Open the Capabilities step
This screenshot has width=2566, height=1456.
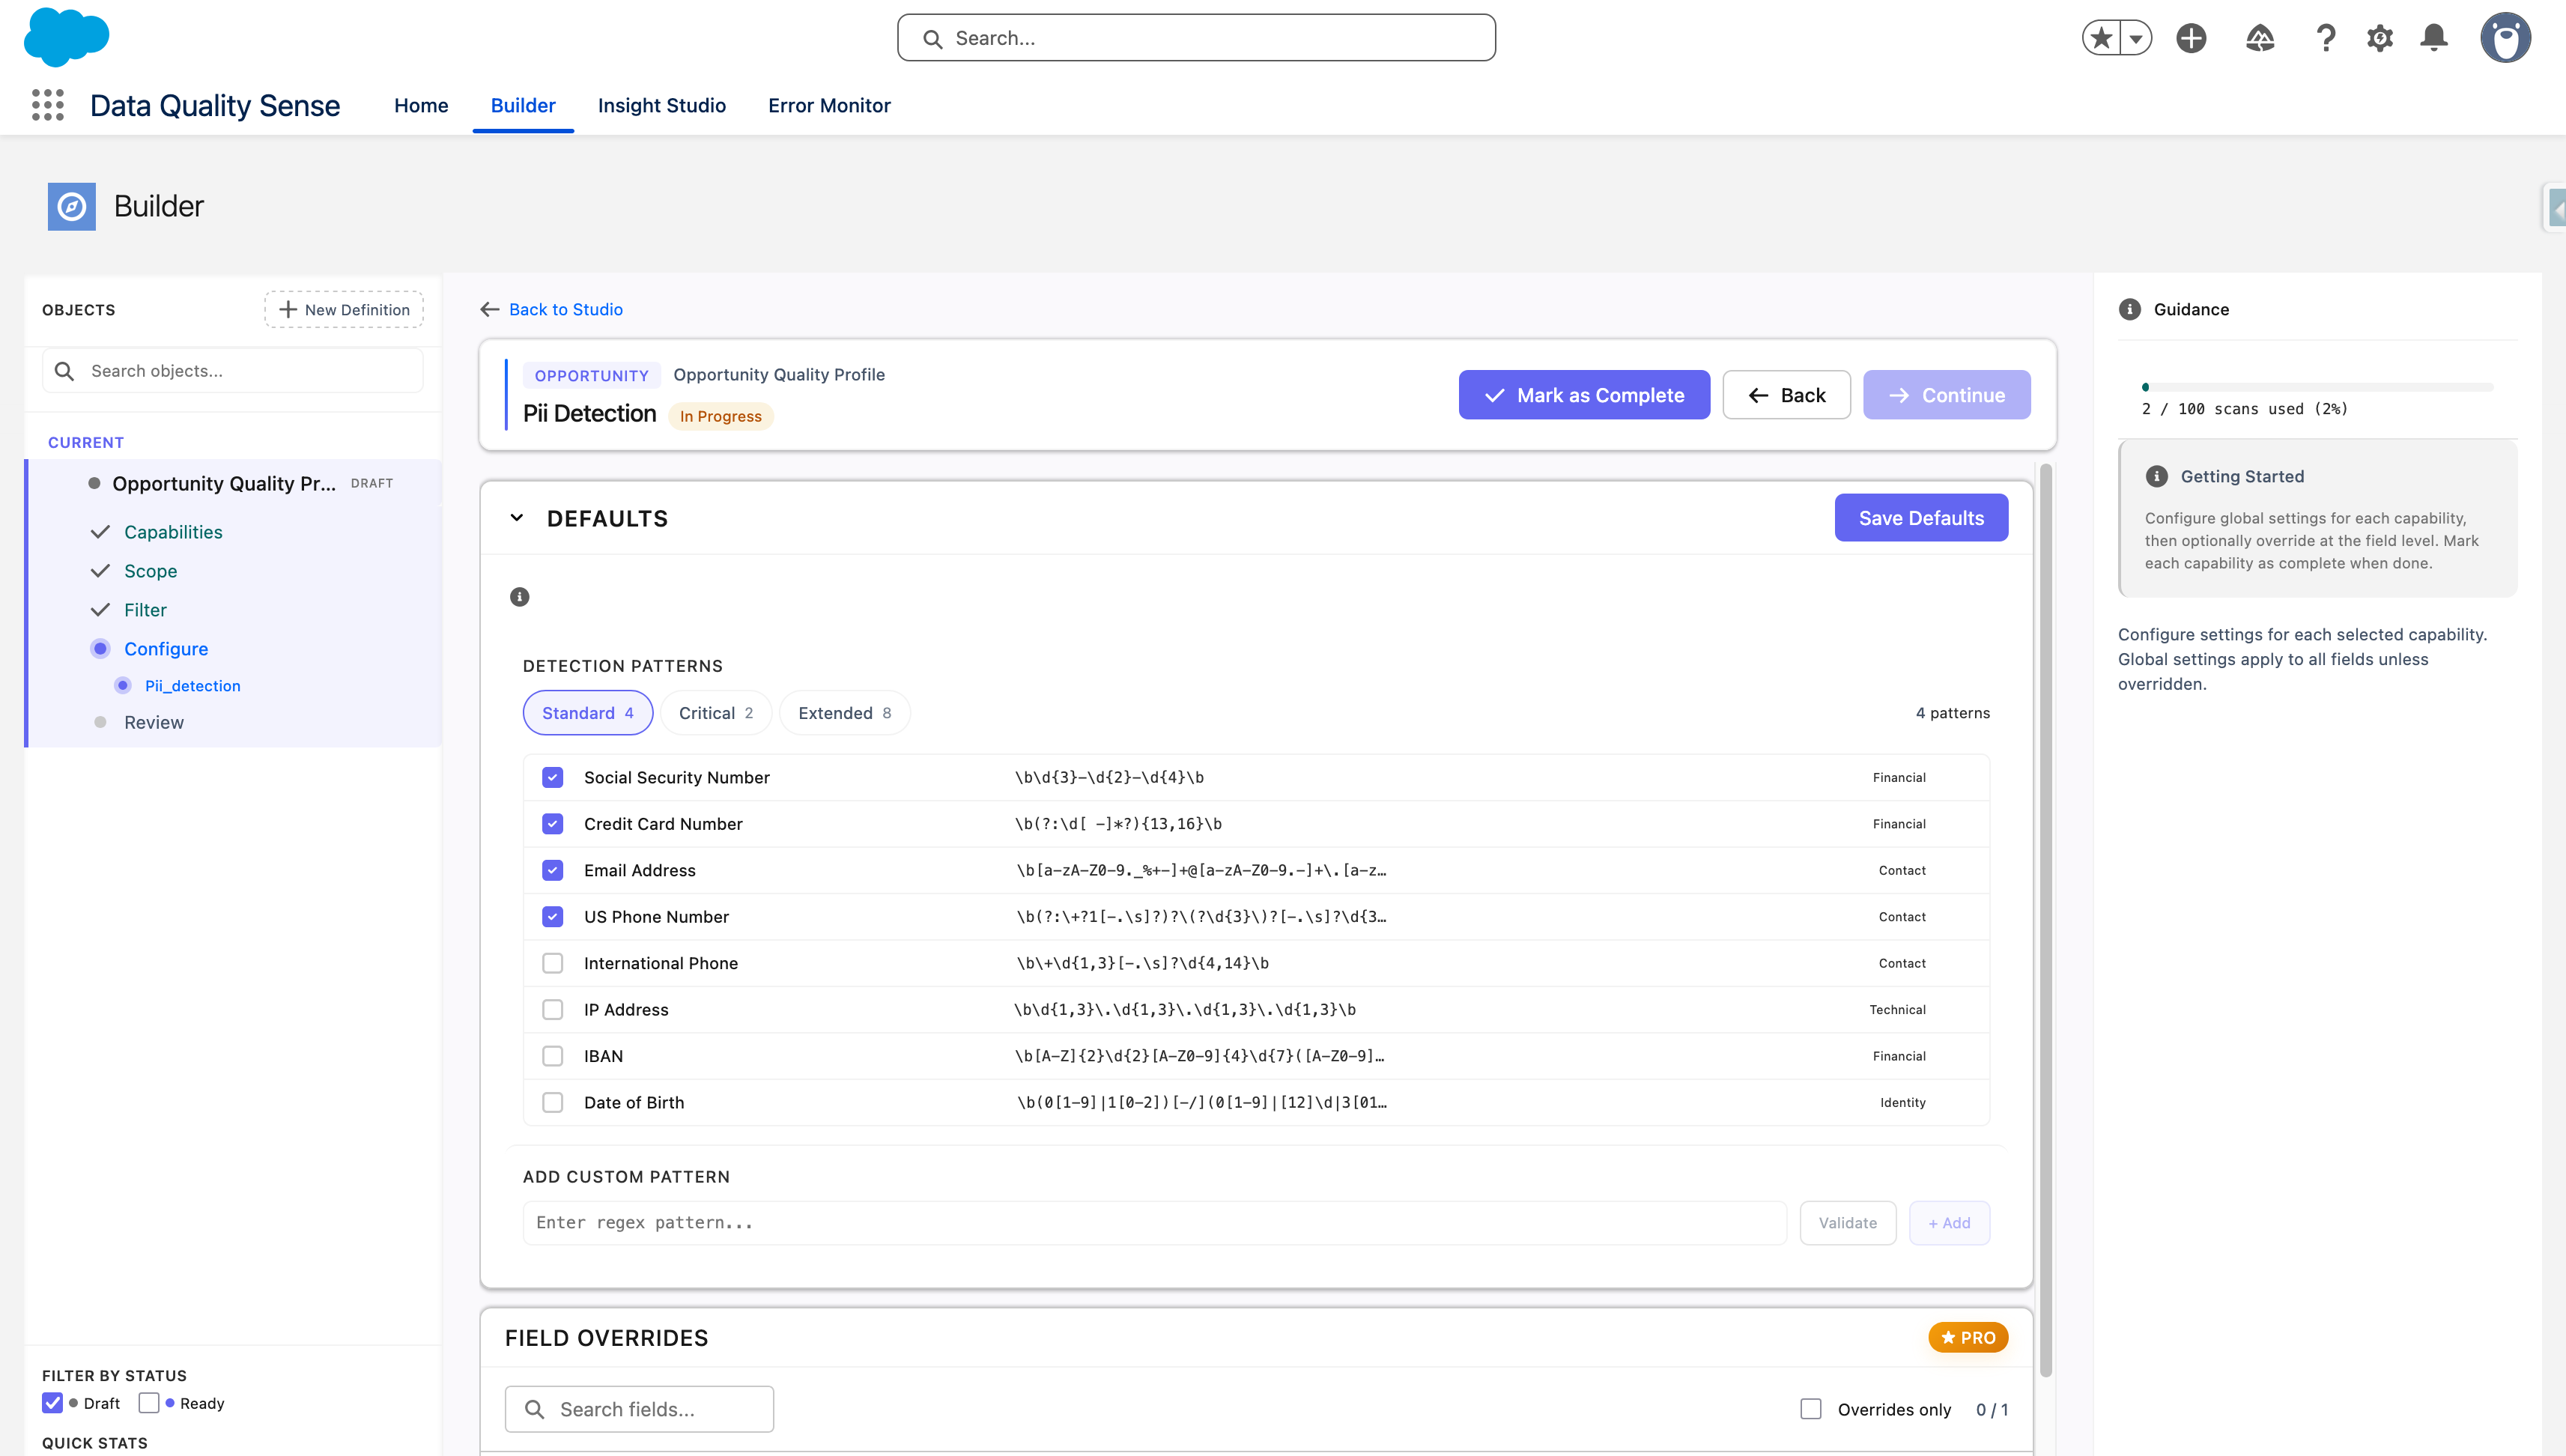pyautogui.click(x=173, y=532)
